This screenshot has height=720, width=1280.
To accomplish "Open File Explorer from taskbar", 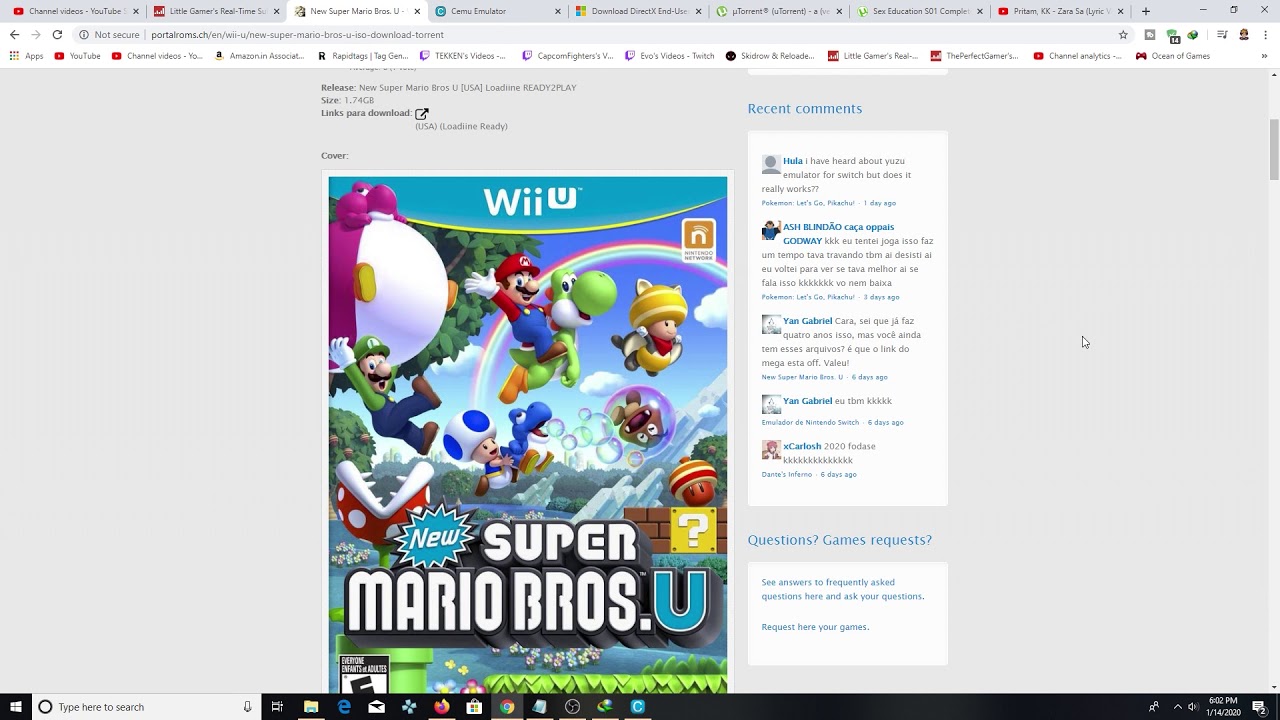I will [x=311, y=707].
